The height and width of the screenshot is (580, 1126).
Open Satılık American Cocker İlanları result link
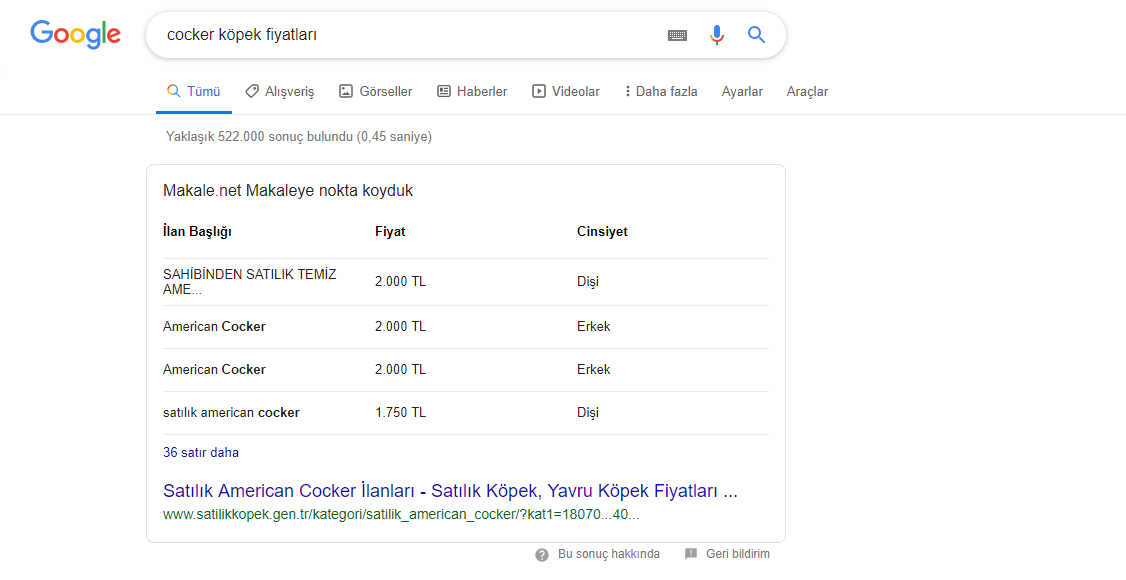pyautogui.click(x=450, y=491)
